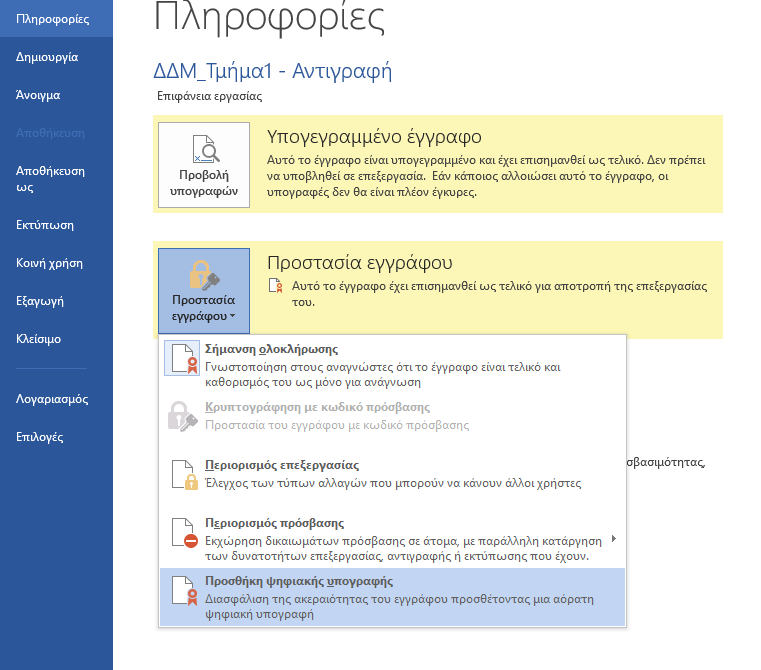Image resolution: width=761 pixels, height=670 pixels.
Task: Click the greyed Αποθήκευση sidebar item
Action: 50,133
